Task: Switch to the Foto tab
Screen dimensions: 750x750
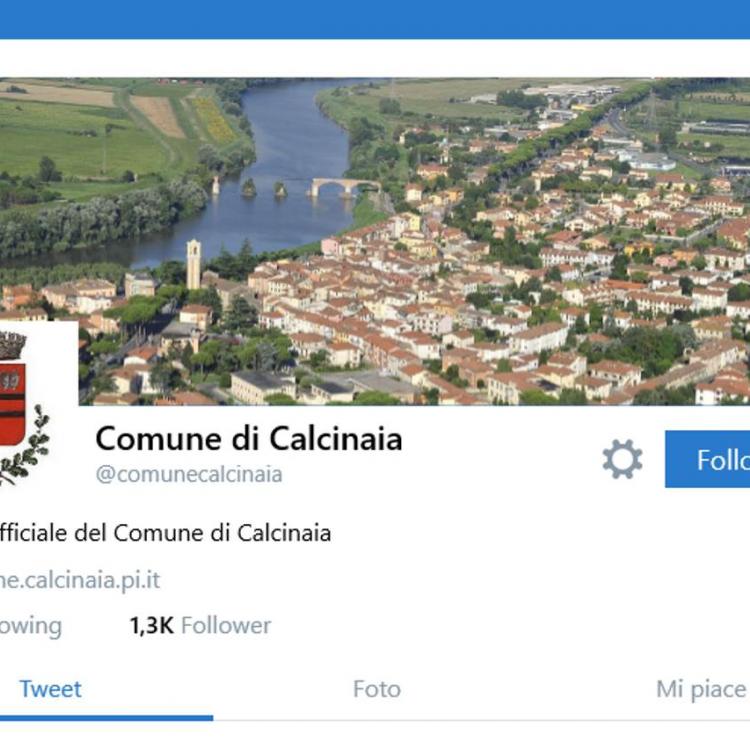Action: (376, 689)
